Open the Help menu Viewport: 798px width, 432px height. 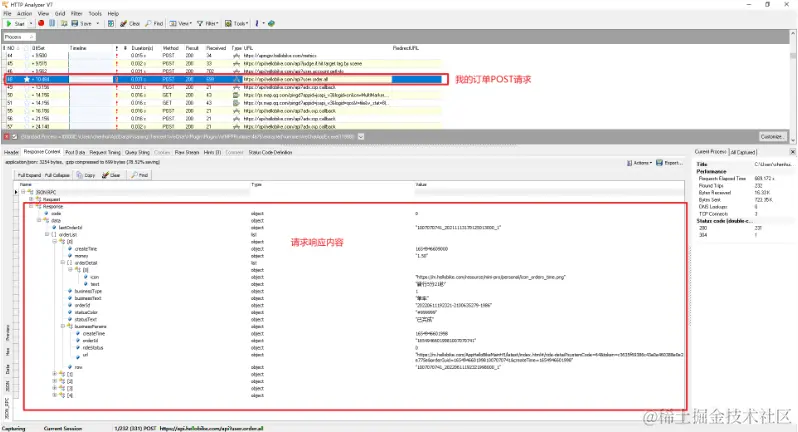click(113, 14)
